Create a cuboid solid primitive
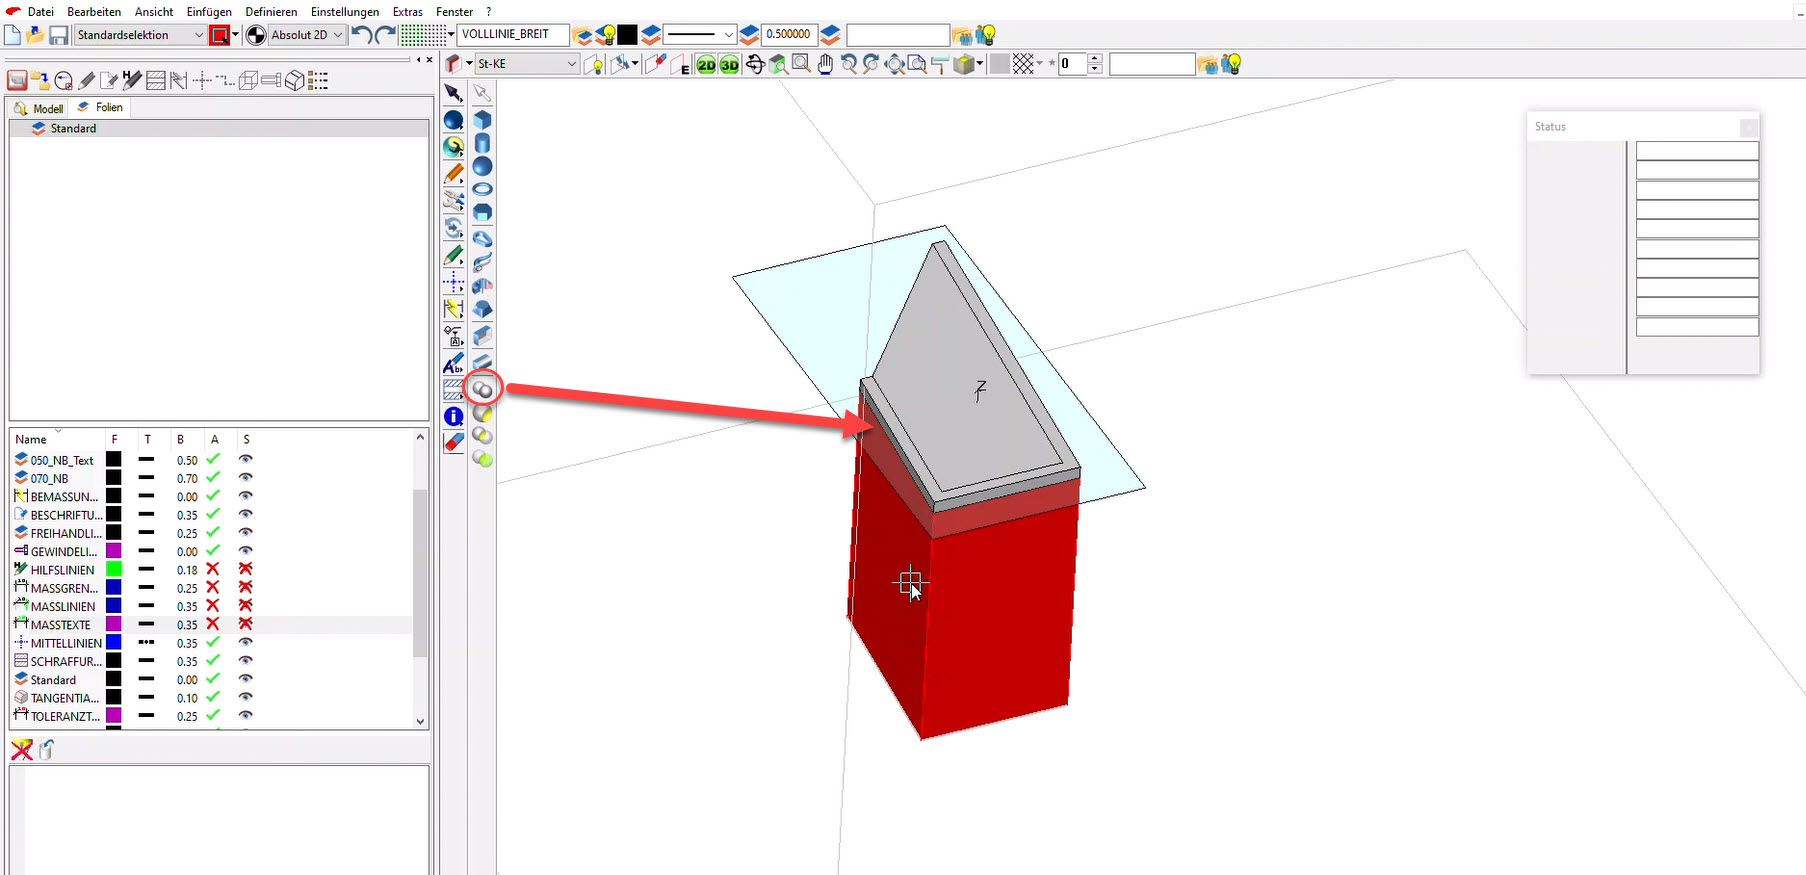This screenshot has height=875, width=1806. 482,119
